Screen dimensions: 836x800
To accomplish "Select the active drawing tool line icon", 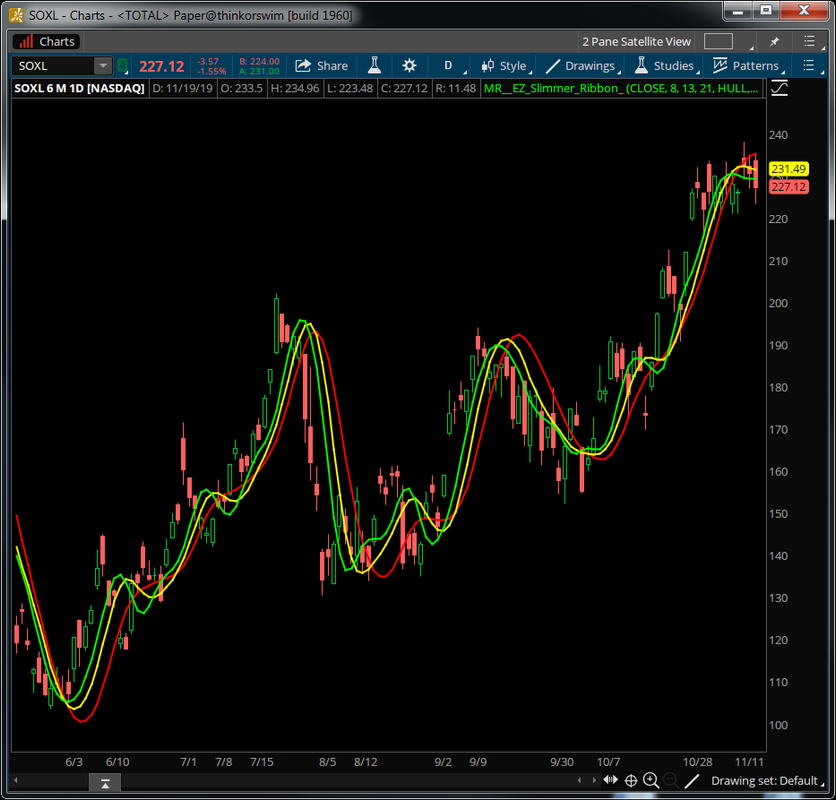I will click(x=692, y=781).
